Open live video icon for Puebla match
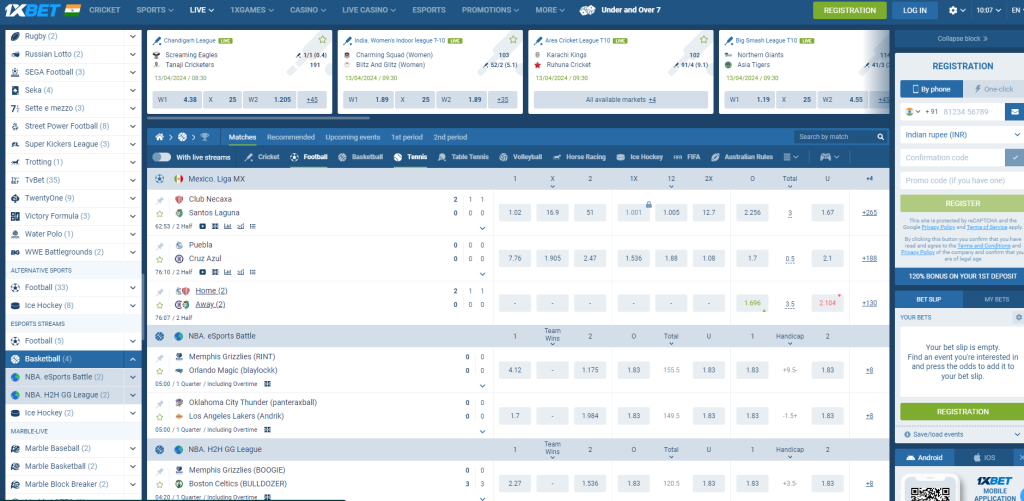This screenshot has height=501, width=1024. pyautogui.click(x=202, y=272)
